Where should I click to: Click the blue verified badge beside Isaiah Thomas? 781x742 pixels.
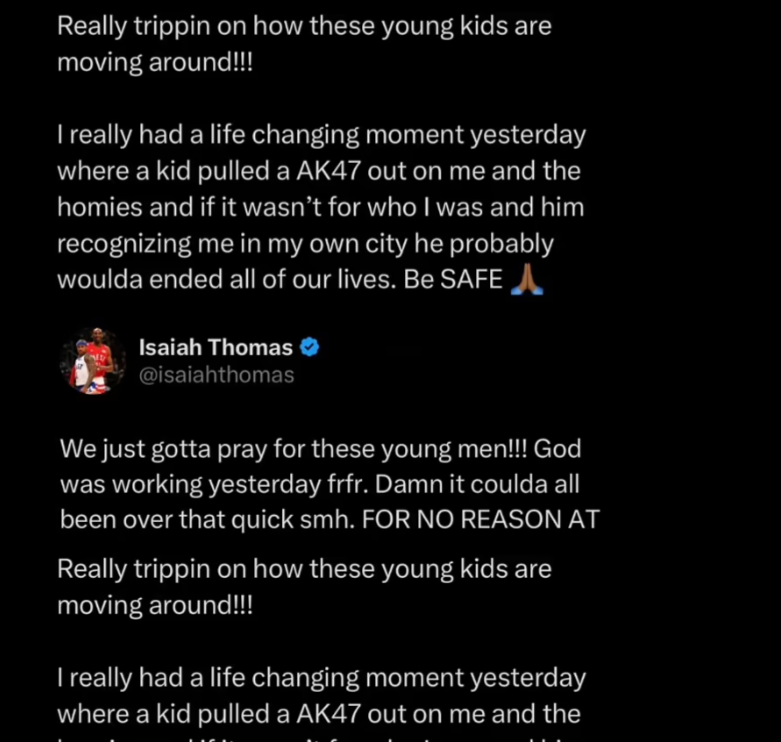coord(310,348)
